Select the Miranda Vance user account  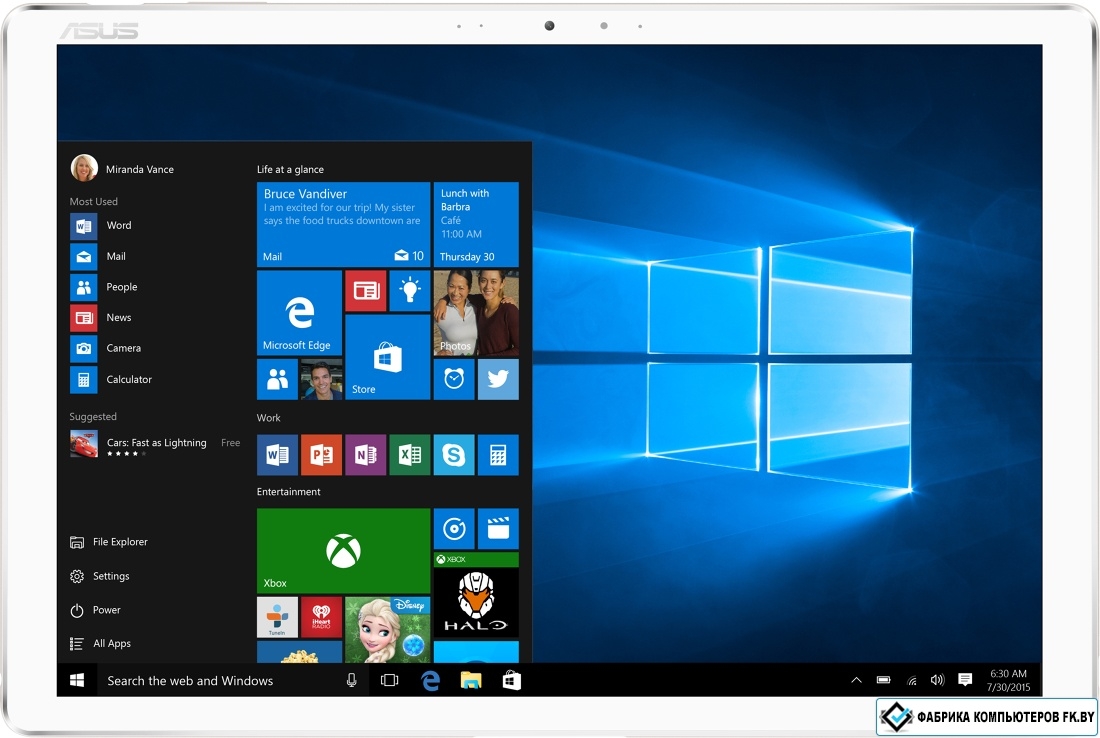[x=123, y=168]
